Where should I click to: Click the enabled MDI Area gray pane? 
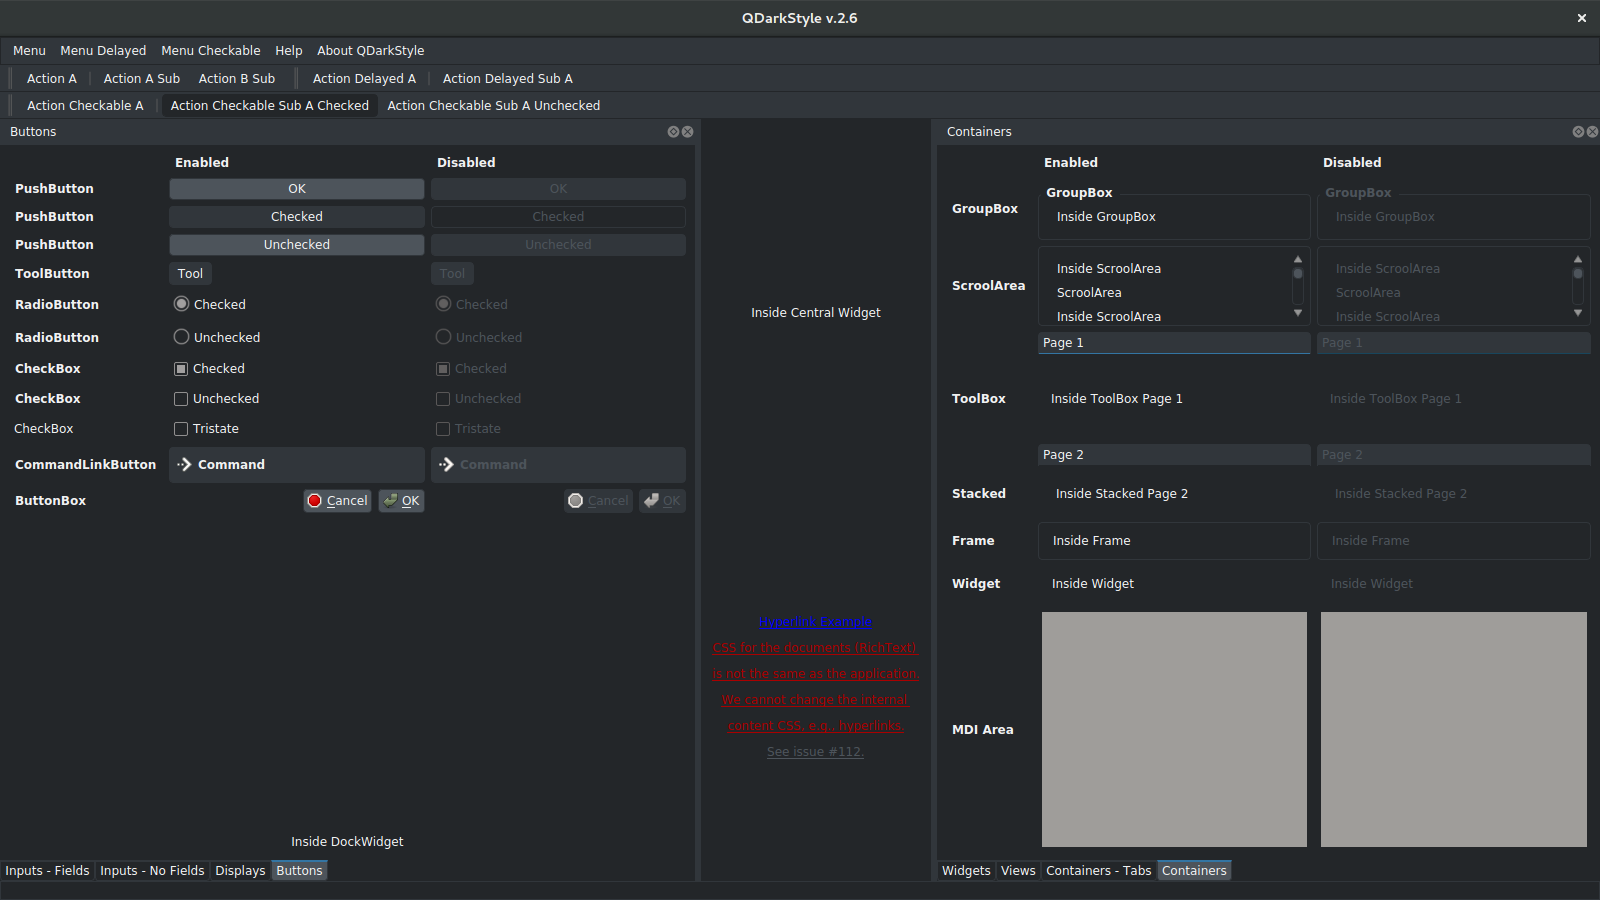[1174, 730]
